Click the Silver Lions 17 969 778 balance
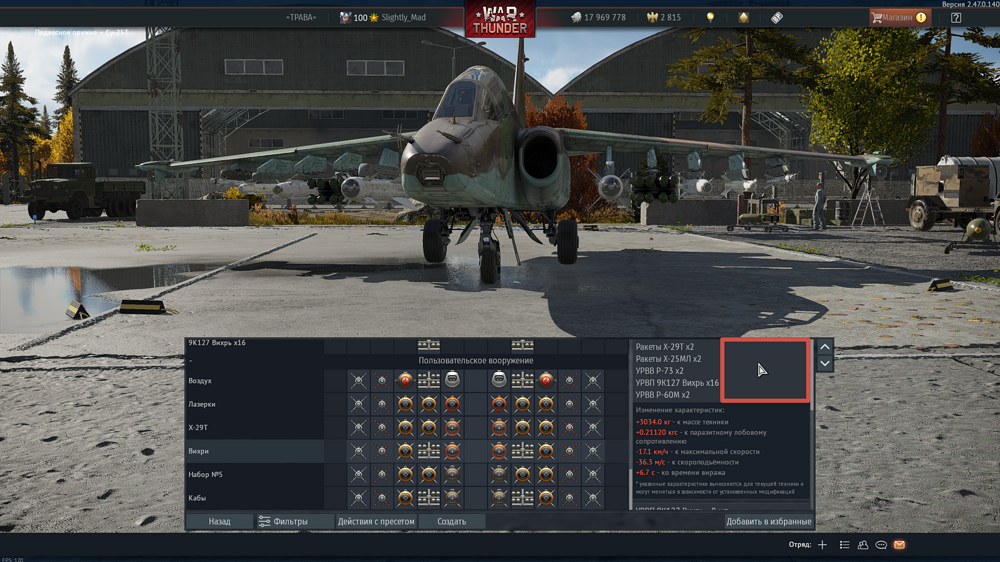 598,17
